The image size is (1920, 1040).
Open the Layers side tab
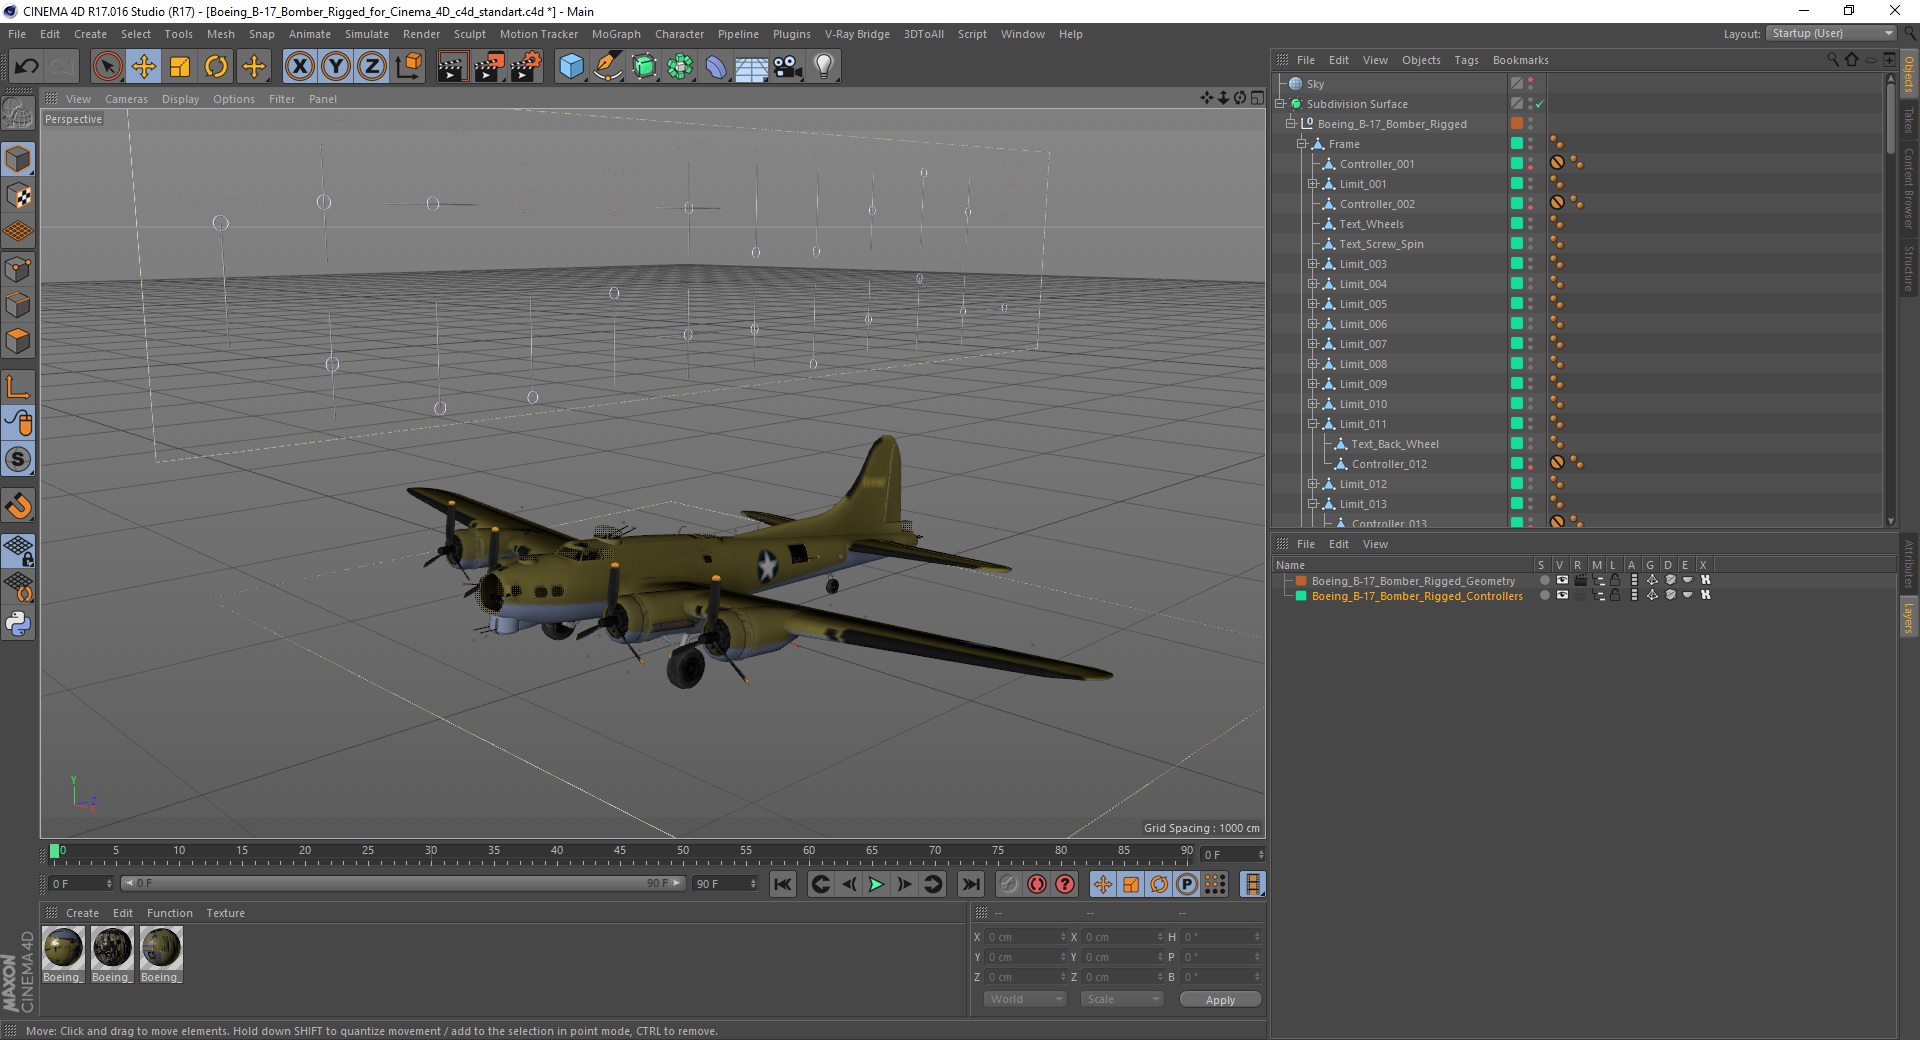pyautogui.click(x=1908, y=617)
